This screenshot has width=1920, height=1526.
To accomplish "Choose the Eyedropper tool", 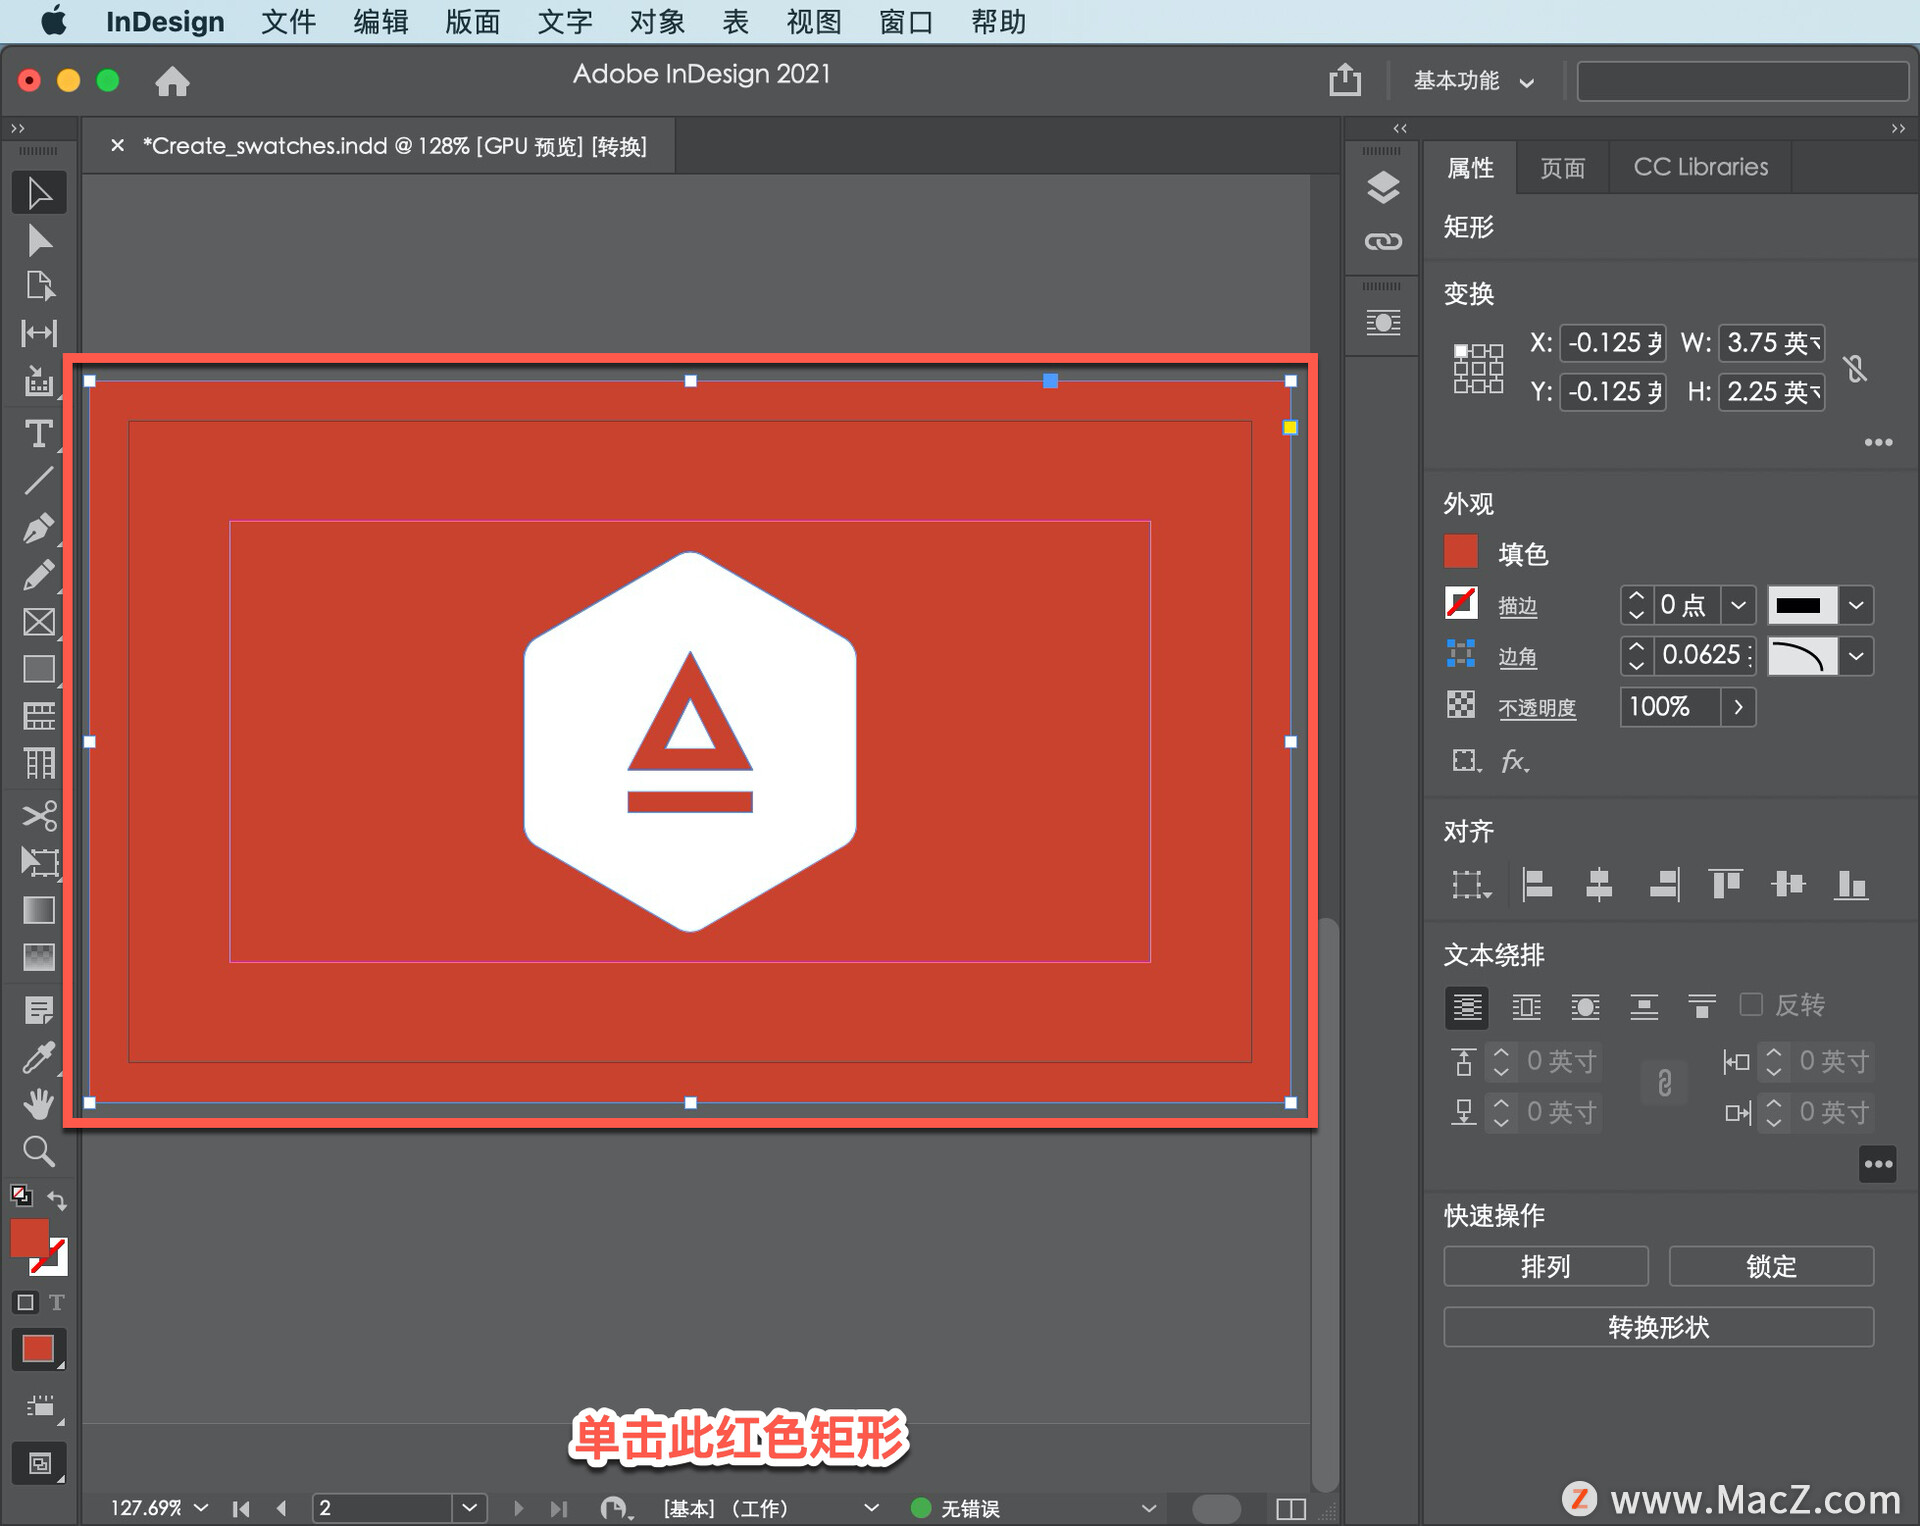I will [x=38, y=1057].
